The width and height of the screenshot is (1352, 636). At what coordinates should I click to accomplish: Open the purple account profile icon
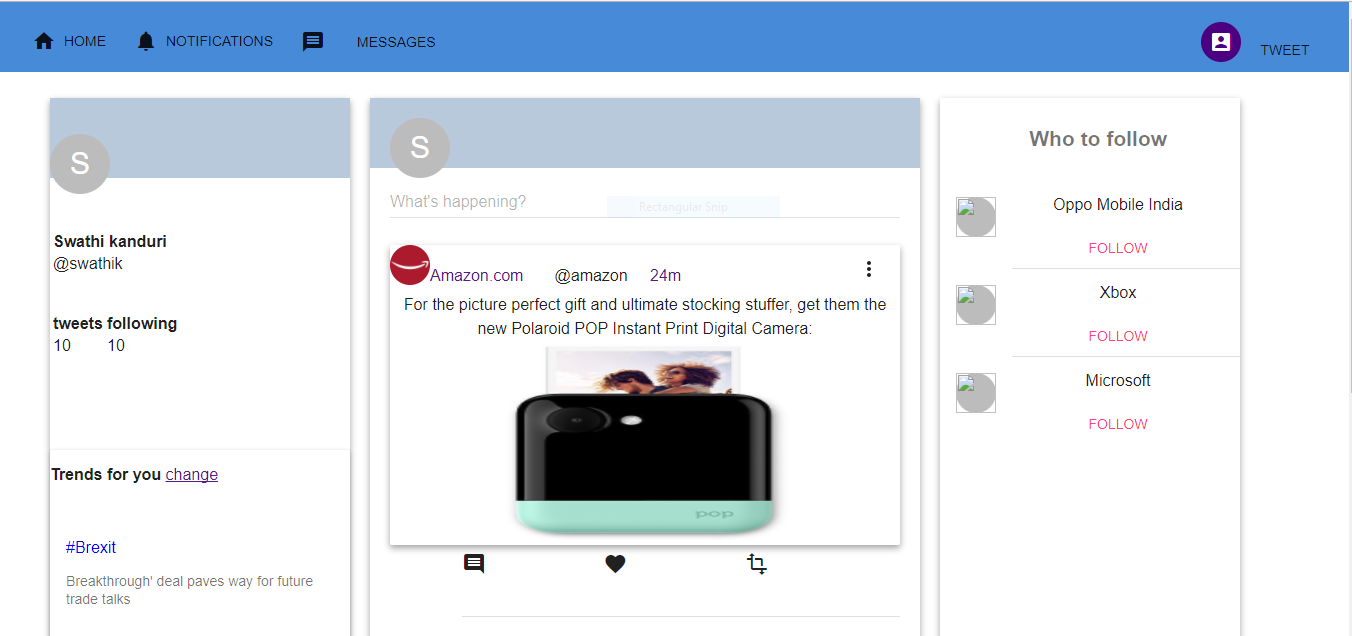pyautogui.click(x=1220, y=42)
